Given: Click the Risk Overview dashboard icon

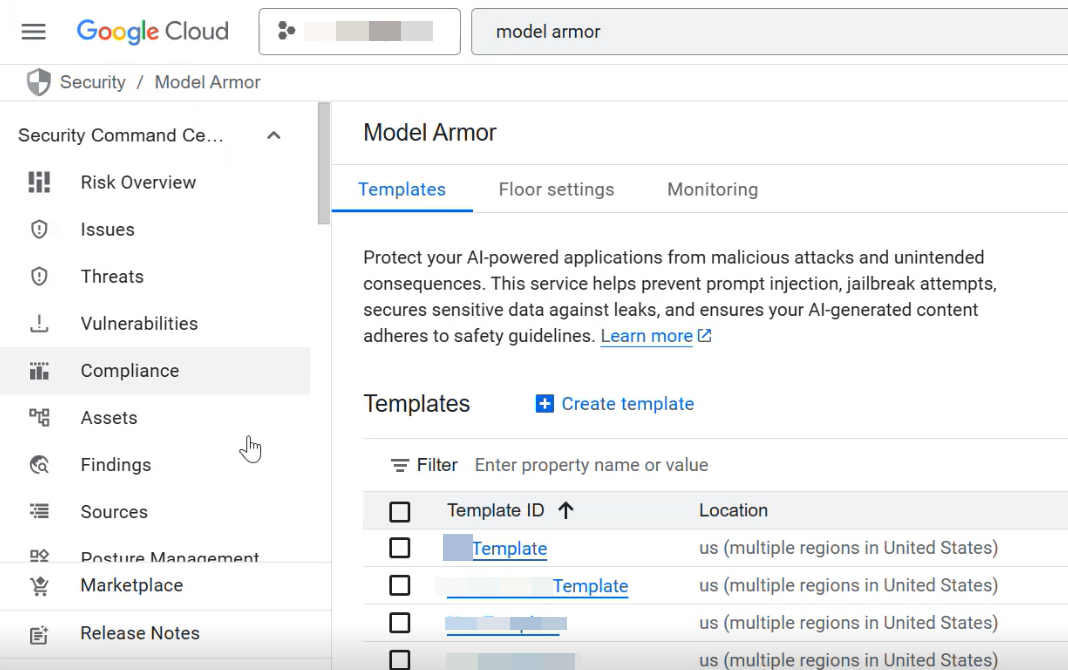Looking at the screenshot, I should [39, 182].
